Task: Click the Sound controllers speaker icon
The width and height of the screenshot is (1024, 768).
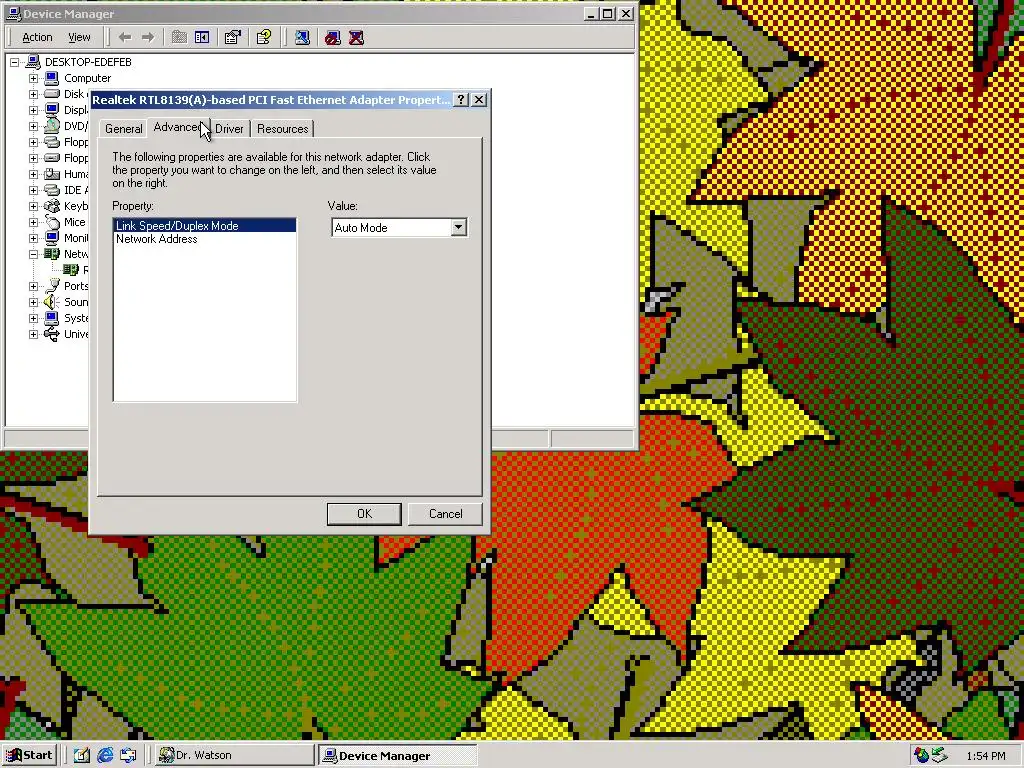Action: (x=52, y=302)
